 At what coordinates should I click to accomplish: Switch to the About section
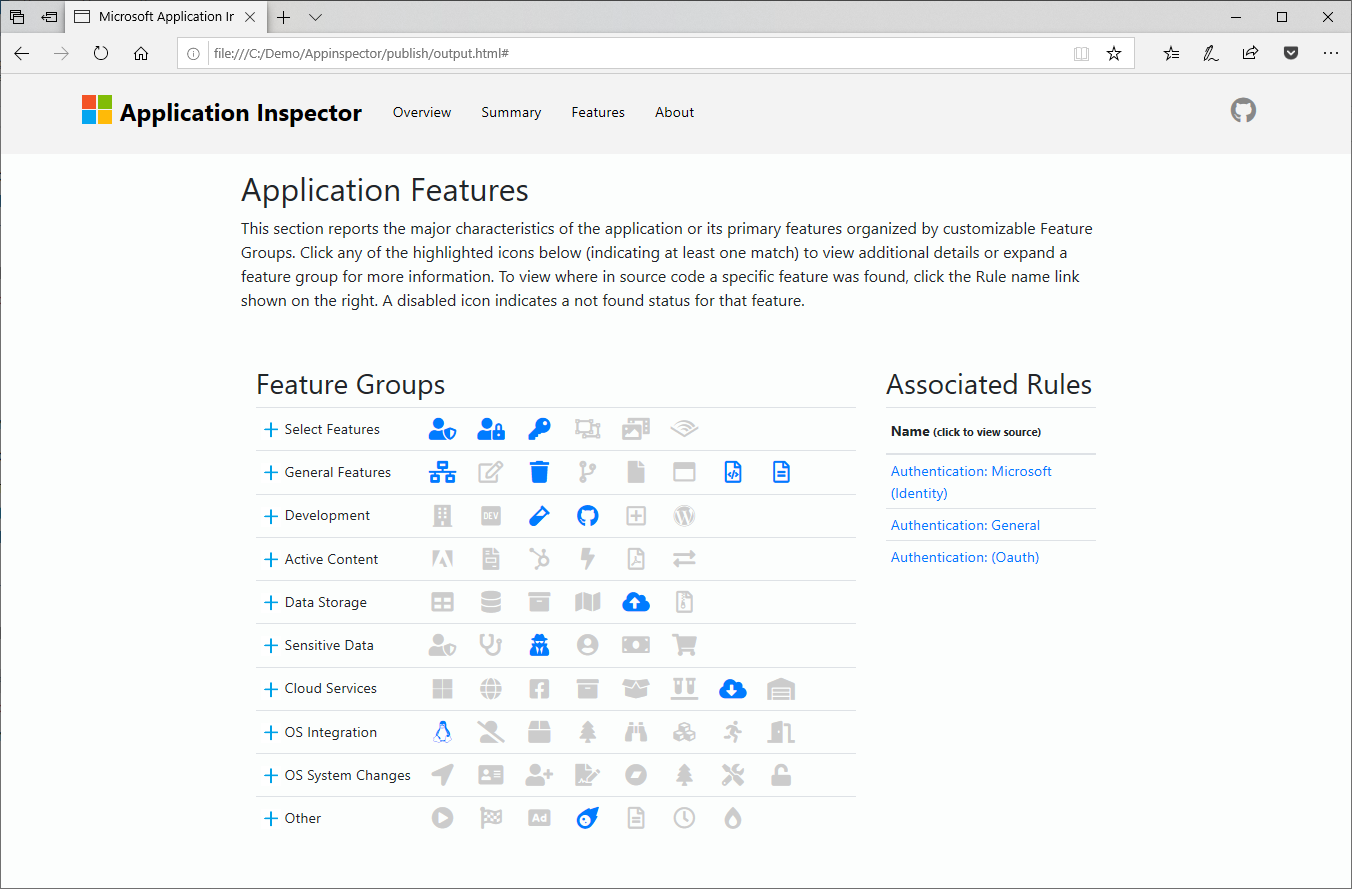(674, 112)
